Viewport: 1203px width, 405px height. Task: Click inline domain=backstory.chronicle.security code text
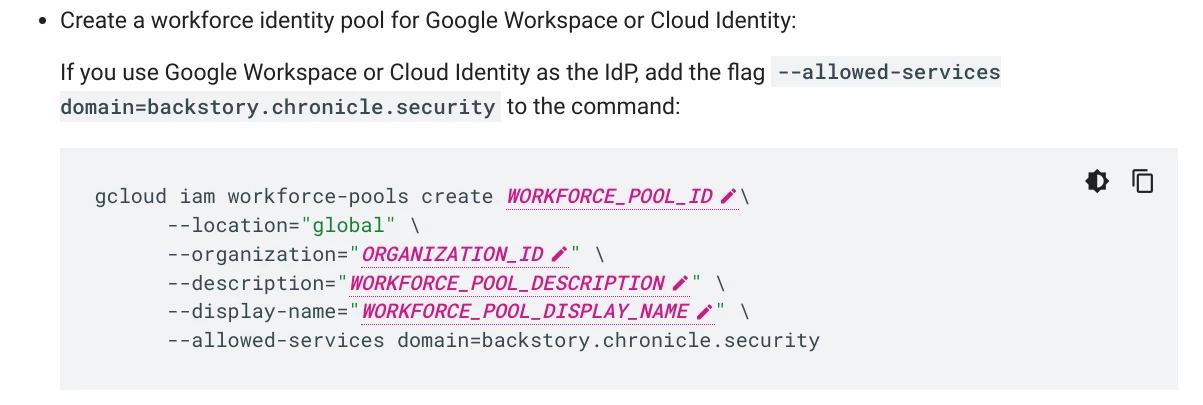[x=279, y=106]
